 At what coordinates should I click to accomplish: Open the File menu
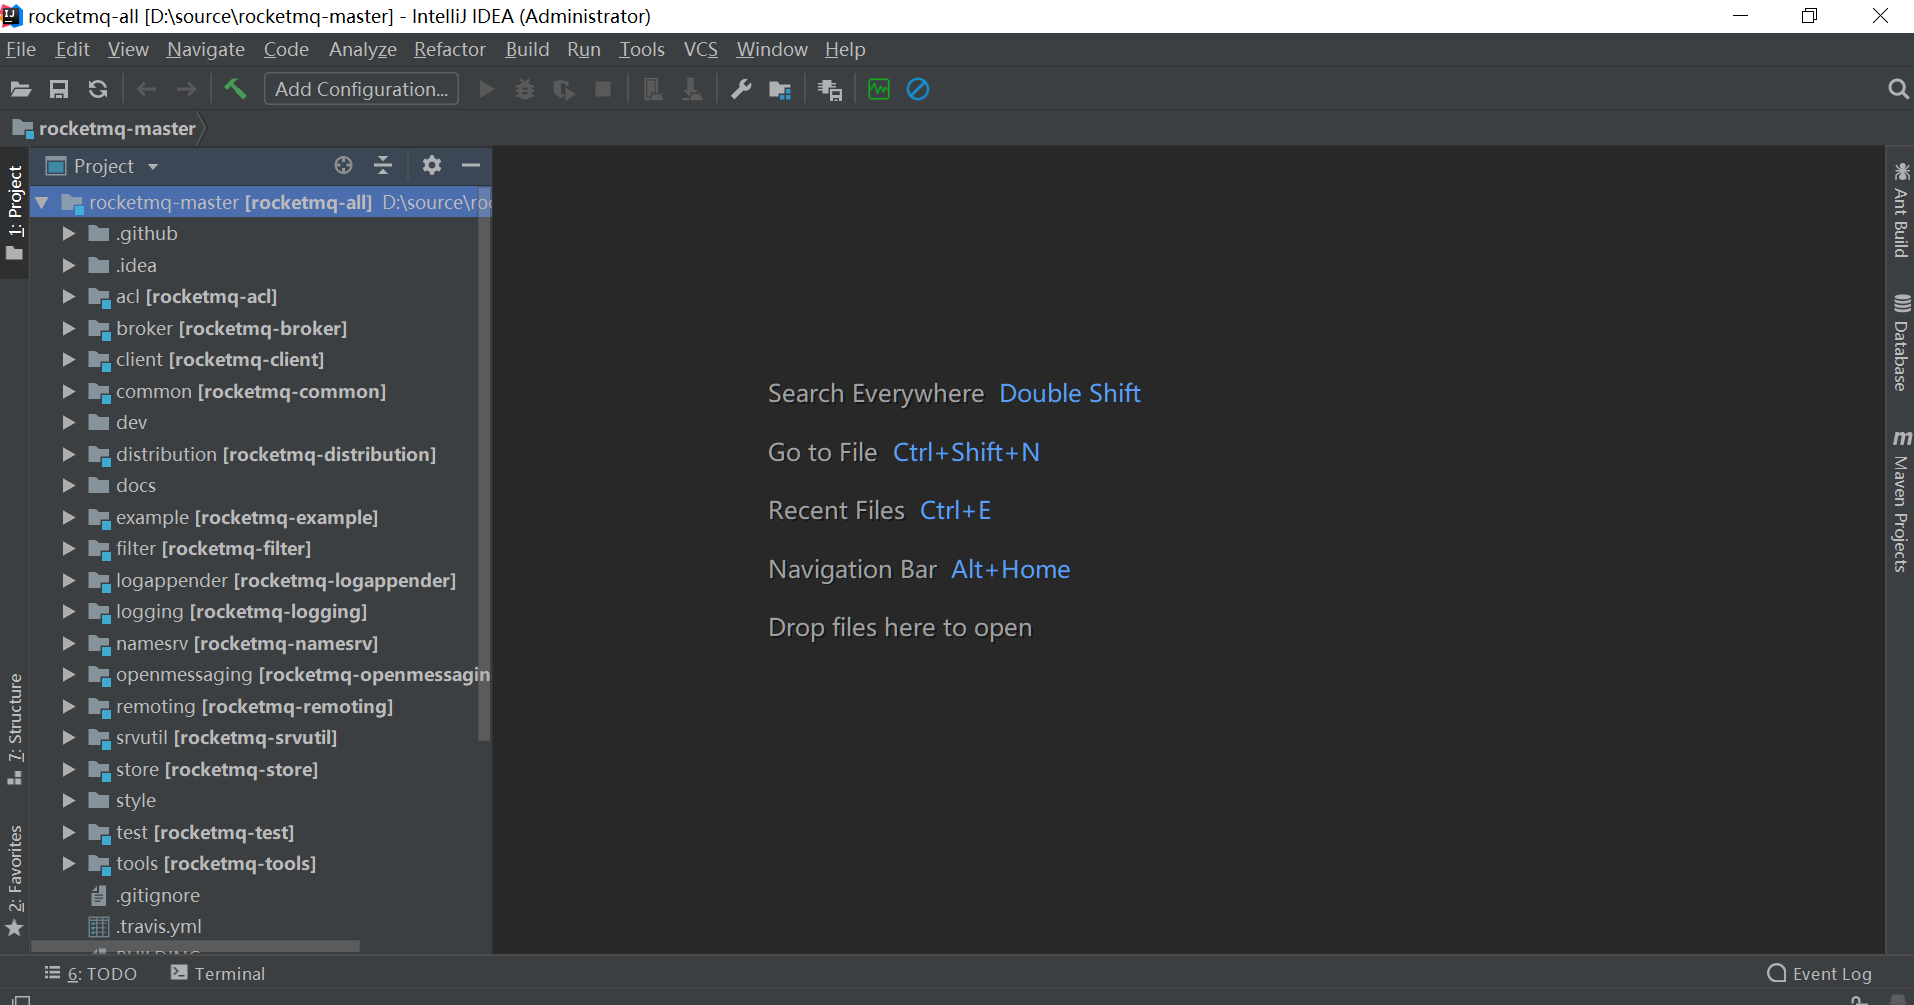[x=21, y=49]
